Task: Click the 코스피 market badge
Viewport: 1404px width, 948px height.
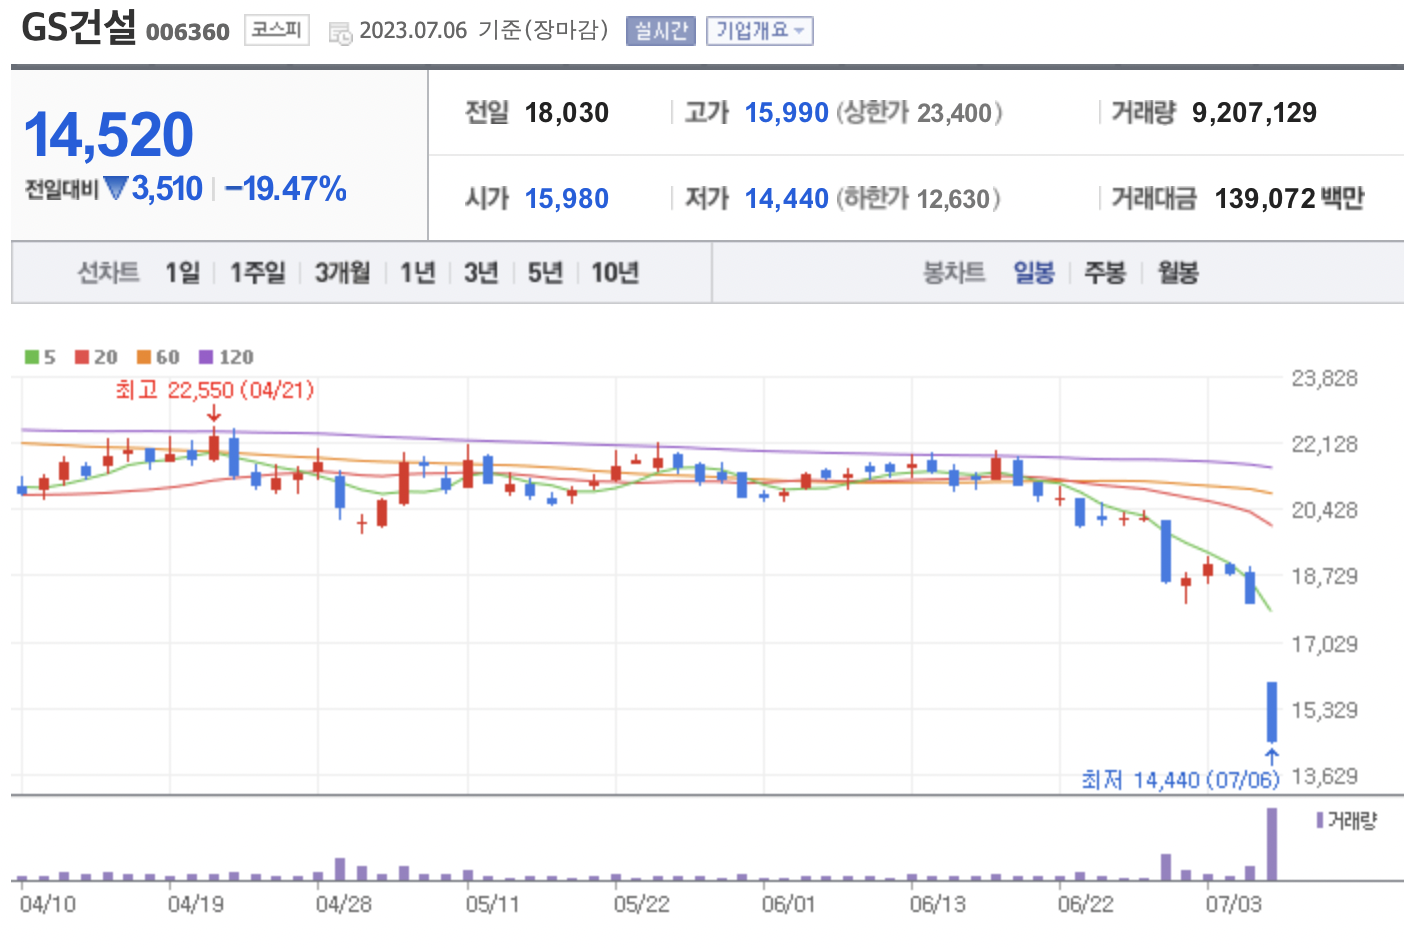Action: click(x=276, y=30)
